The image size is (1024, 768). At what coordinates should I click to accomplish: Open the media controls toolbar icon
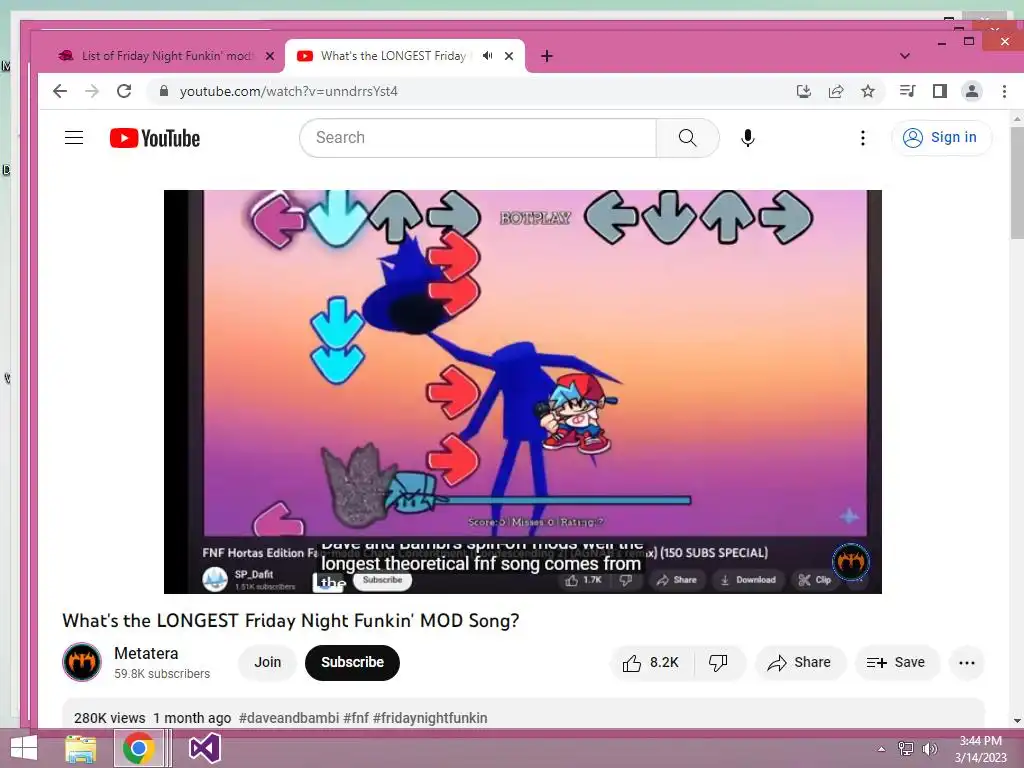click(907, 91)
